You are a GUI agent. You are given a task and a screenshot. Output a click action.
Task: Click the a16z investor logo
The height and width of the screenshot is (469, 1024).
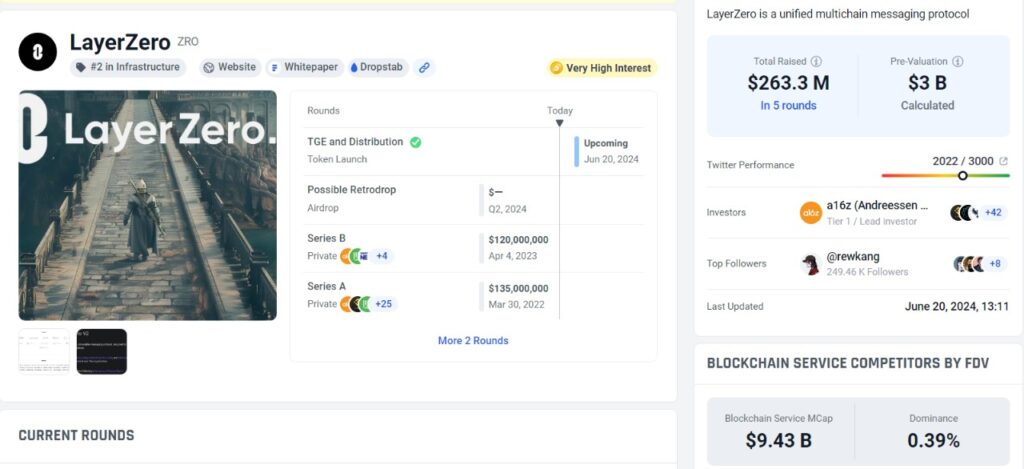coord(811,213)
